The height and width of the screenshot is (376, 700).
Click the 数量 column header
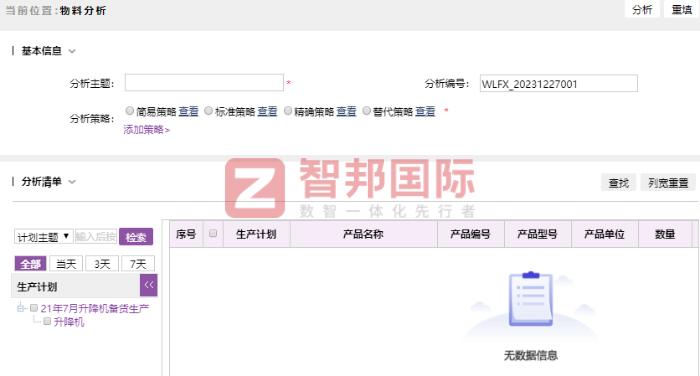pyautogui.click(x=665, y=234)
